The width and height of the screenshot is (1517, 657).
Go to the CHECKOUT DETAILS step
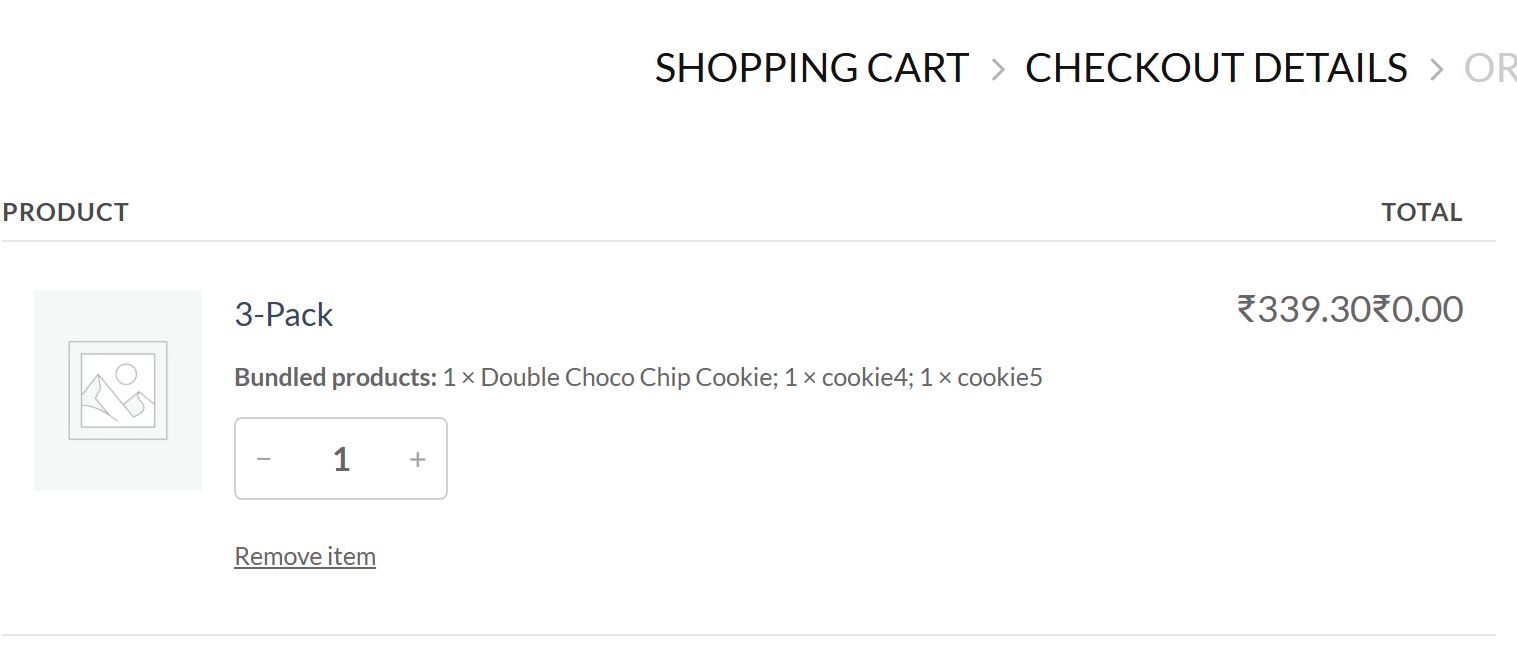tap(1216, 68)
